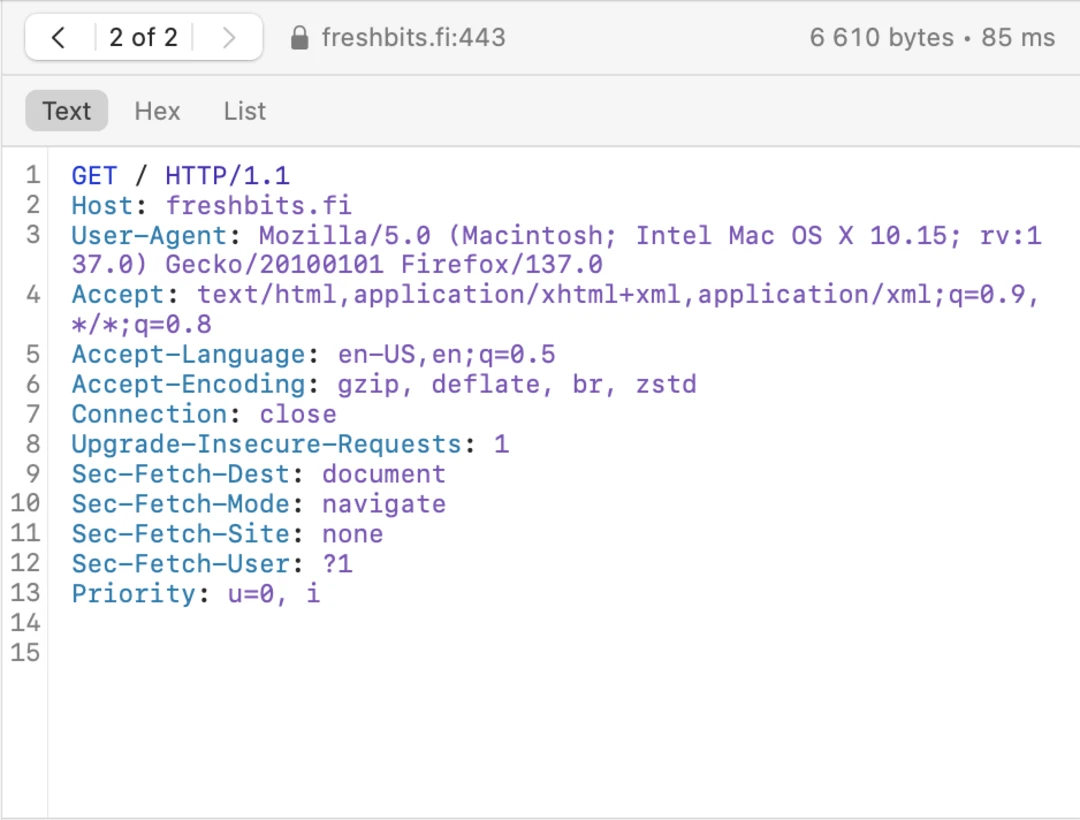The image size is (1080, 820).
Task: Click the padlock icon beside freshbits.fi:443
Action: [299, 38]
